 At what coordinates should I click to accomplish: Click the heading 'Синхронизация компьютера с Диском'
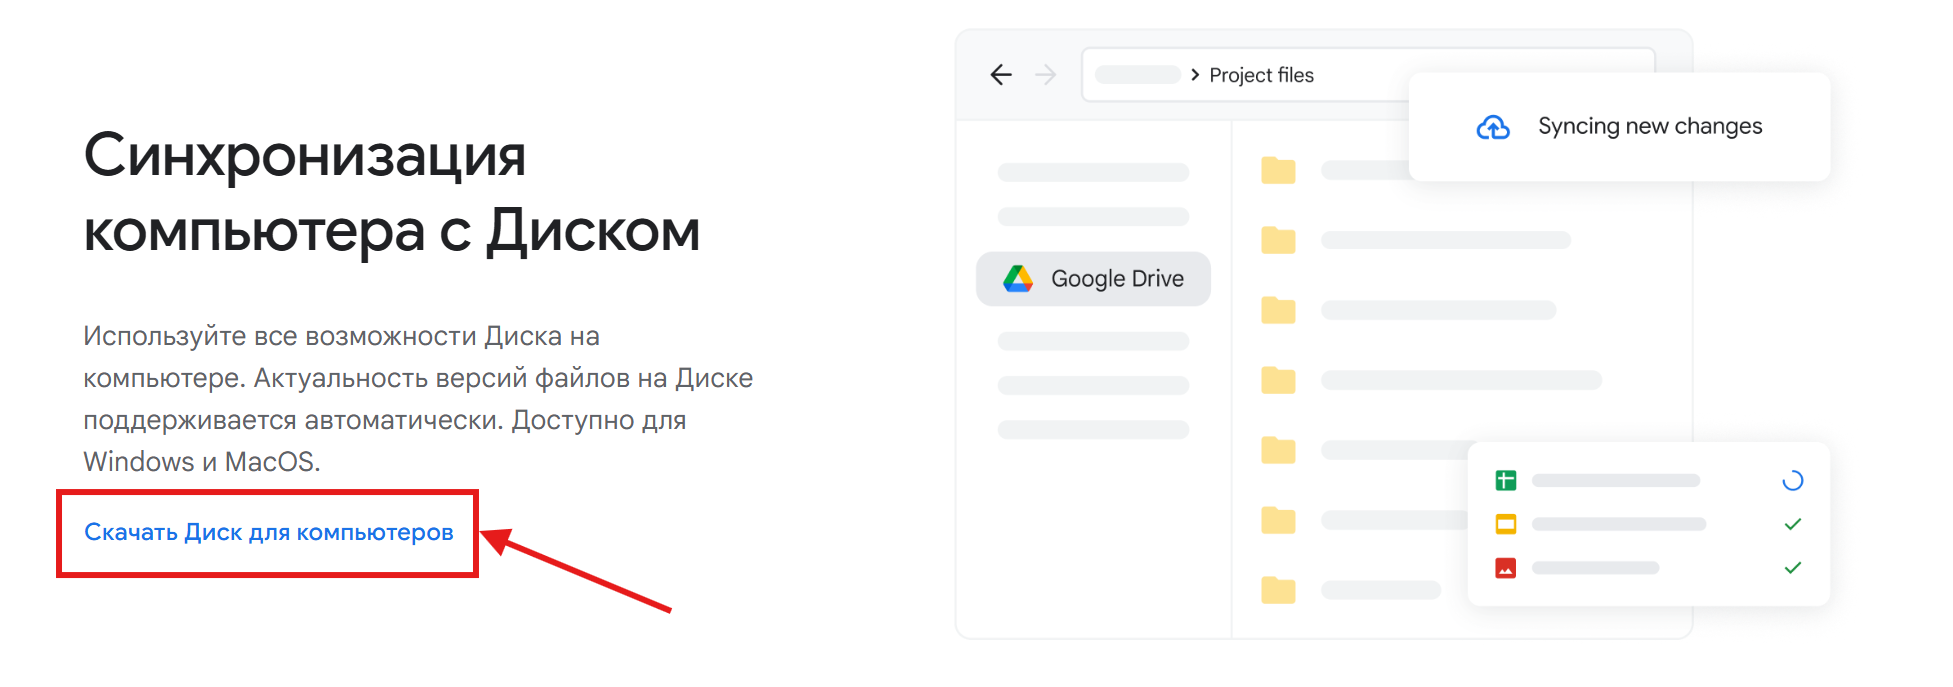(x=392, y=193)
